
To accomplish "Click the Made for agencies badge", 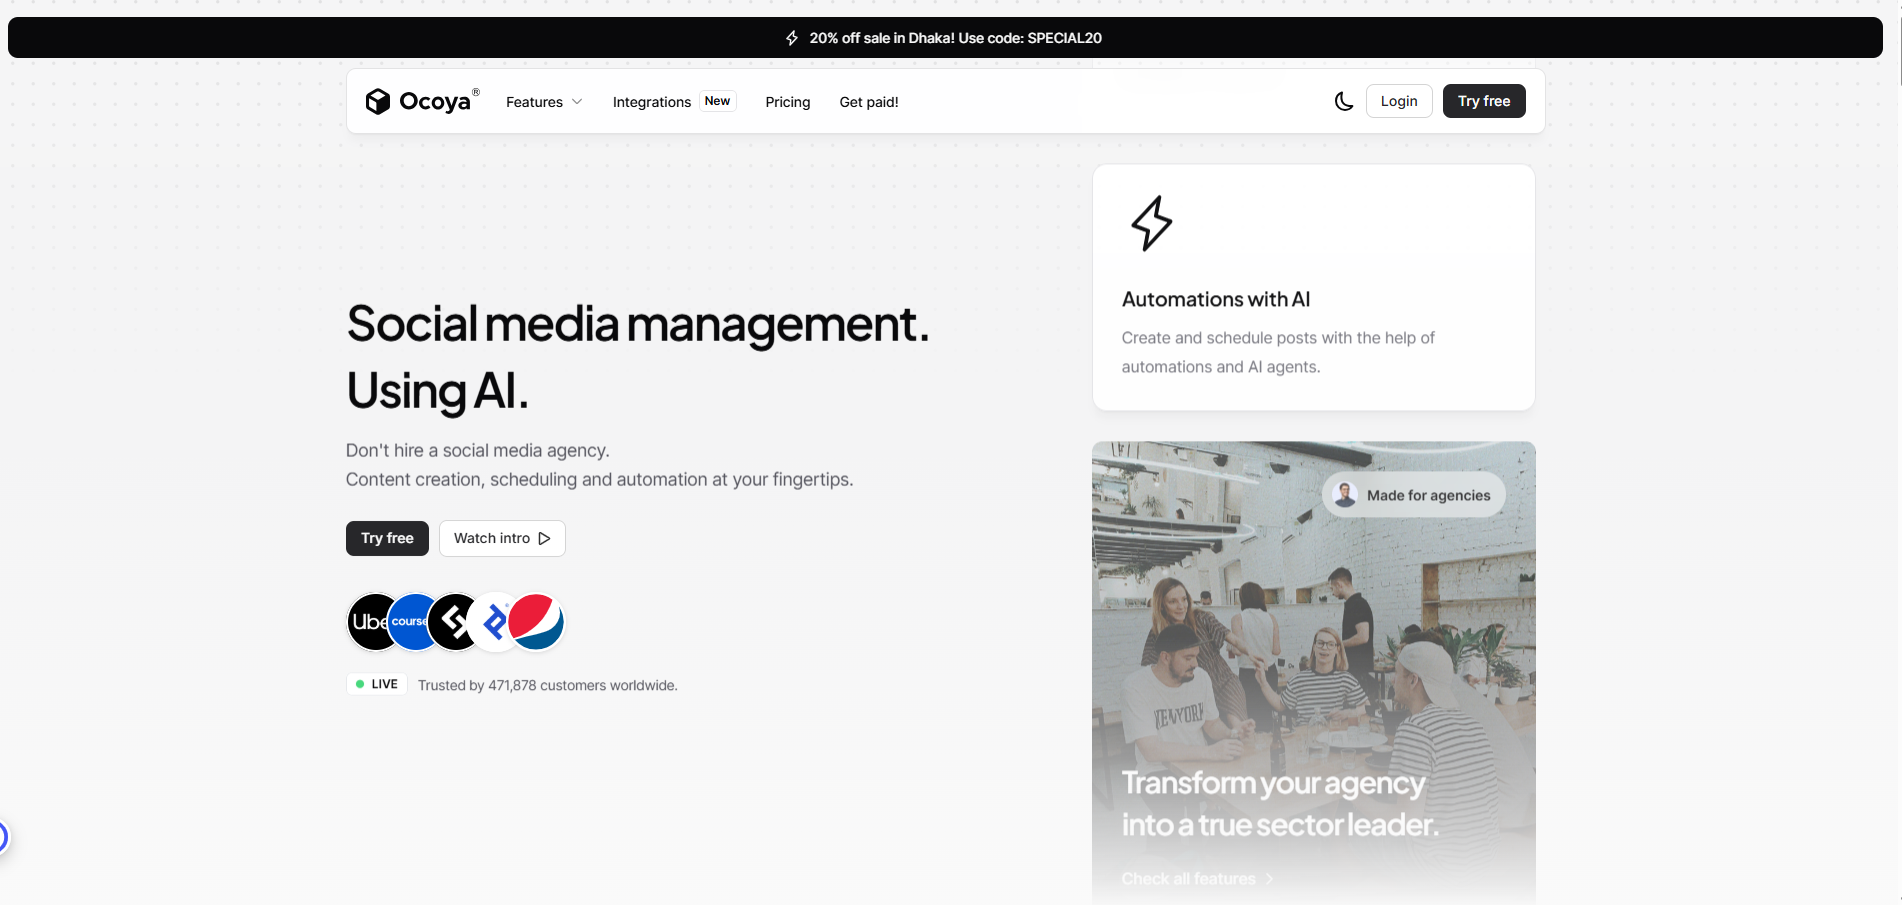I will point(1414,495).
